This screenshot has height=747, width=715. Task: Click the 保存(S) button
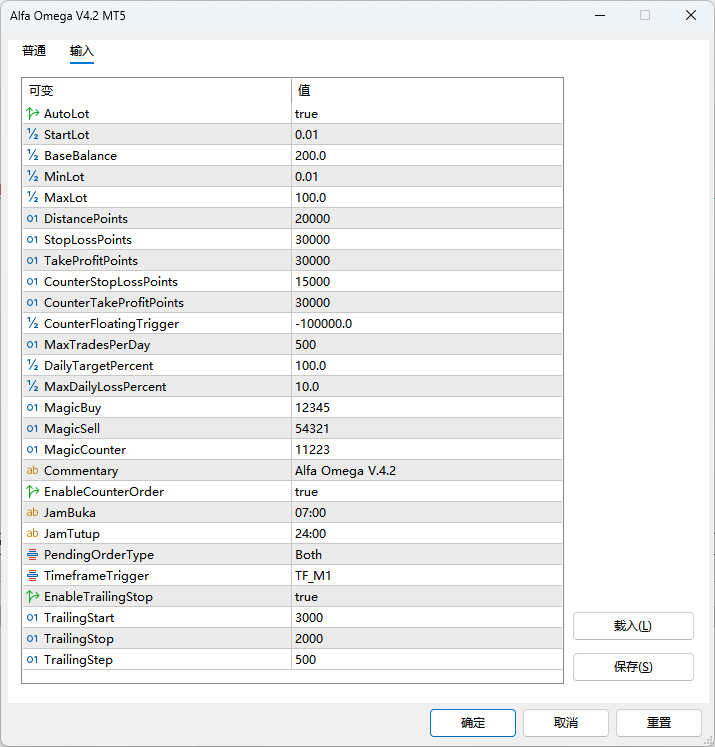click(633, 667)
